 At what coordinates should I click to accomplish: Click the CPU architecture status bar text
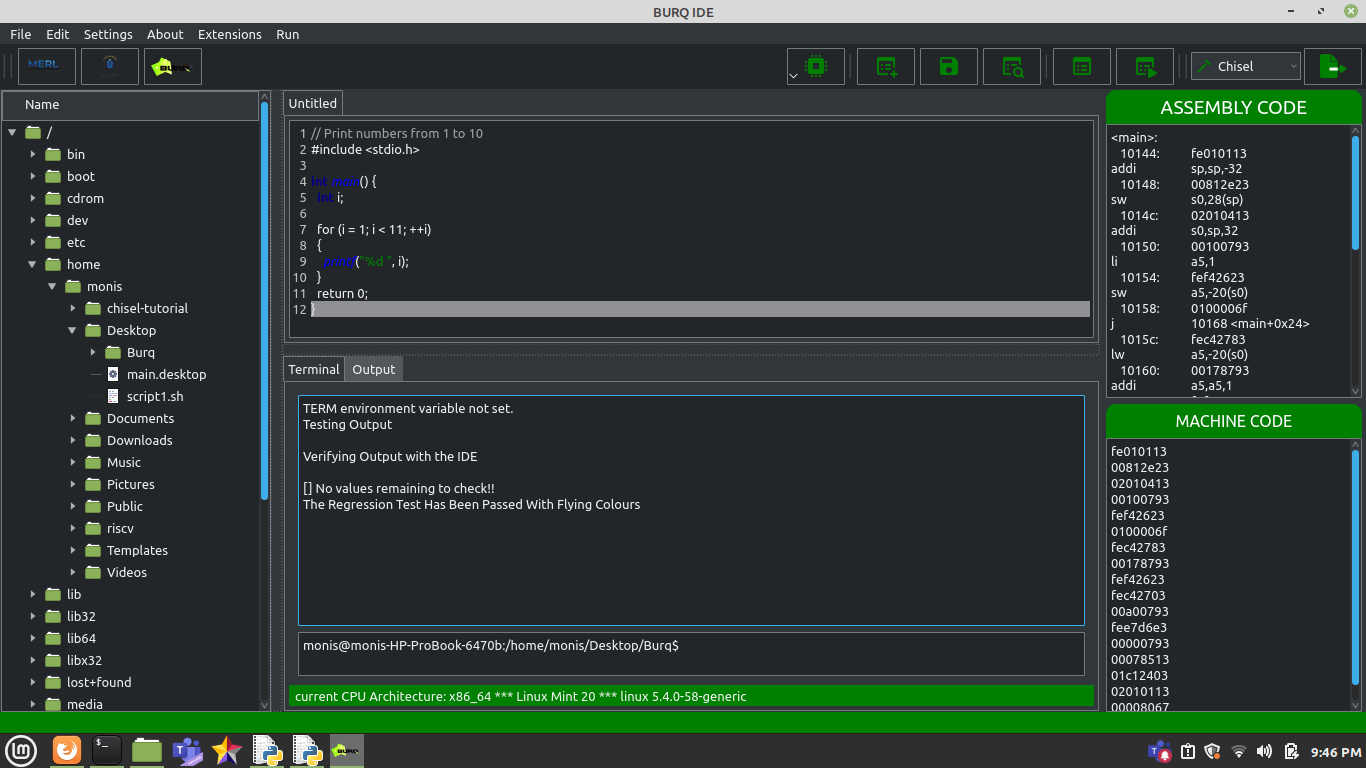520,696
